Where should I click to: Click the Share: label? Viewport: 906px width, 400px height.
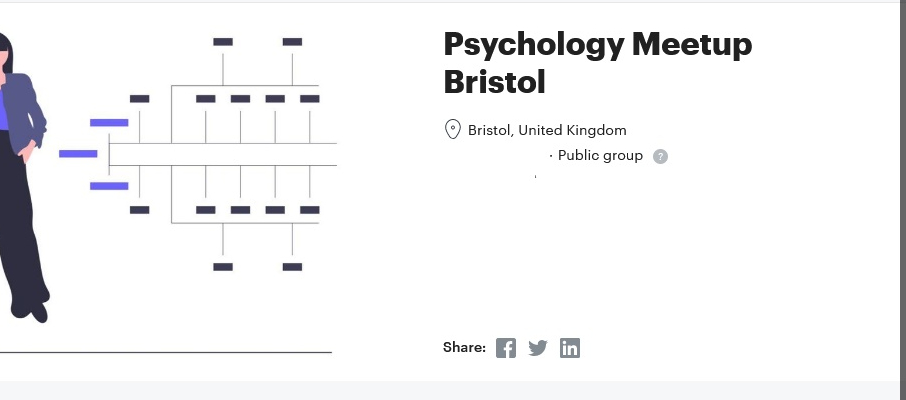464,348
